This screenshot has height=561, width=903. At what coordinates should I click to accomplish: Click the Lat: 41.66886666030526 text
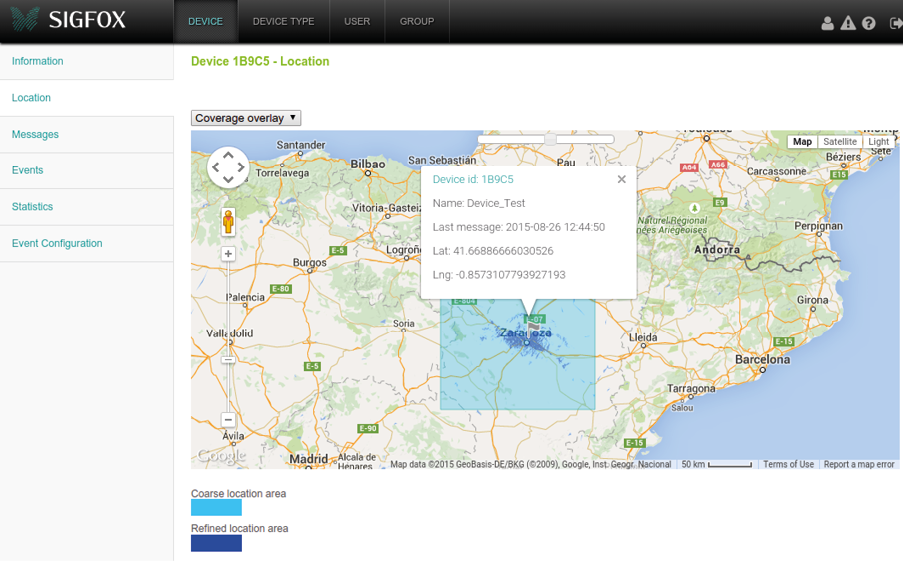coord(493,251)
